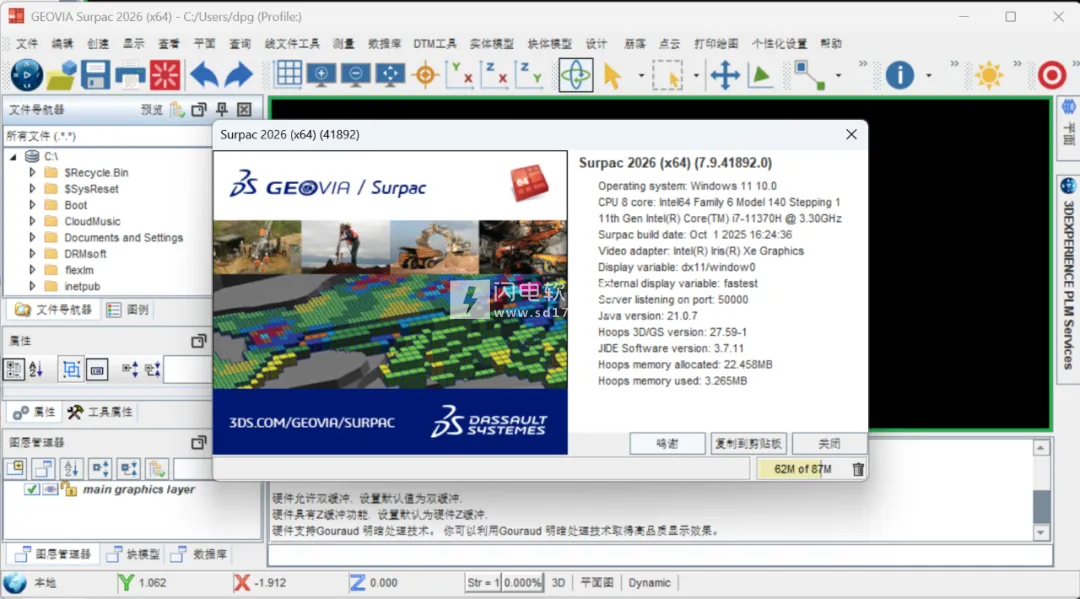Screen dimensions: 1080x599
Task: Toggle the main graphics layer green checkbox
Action: pos(32,489)
